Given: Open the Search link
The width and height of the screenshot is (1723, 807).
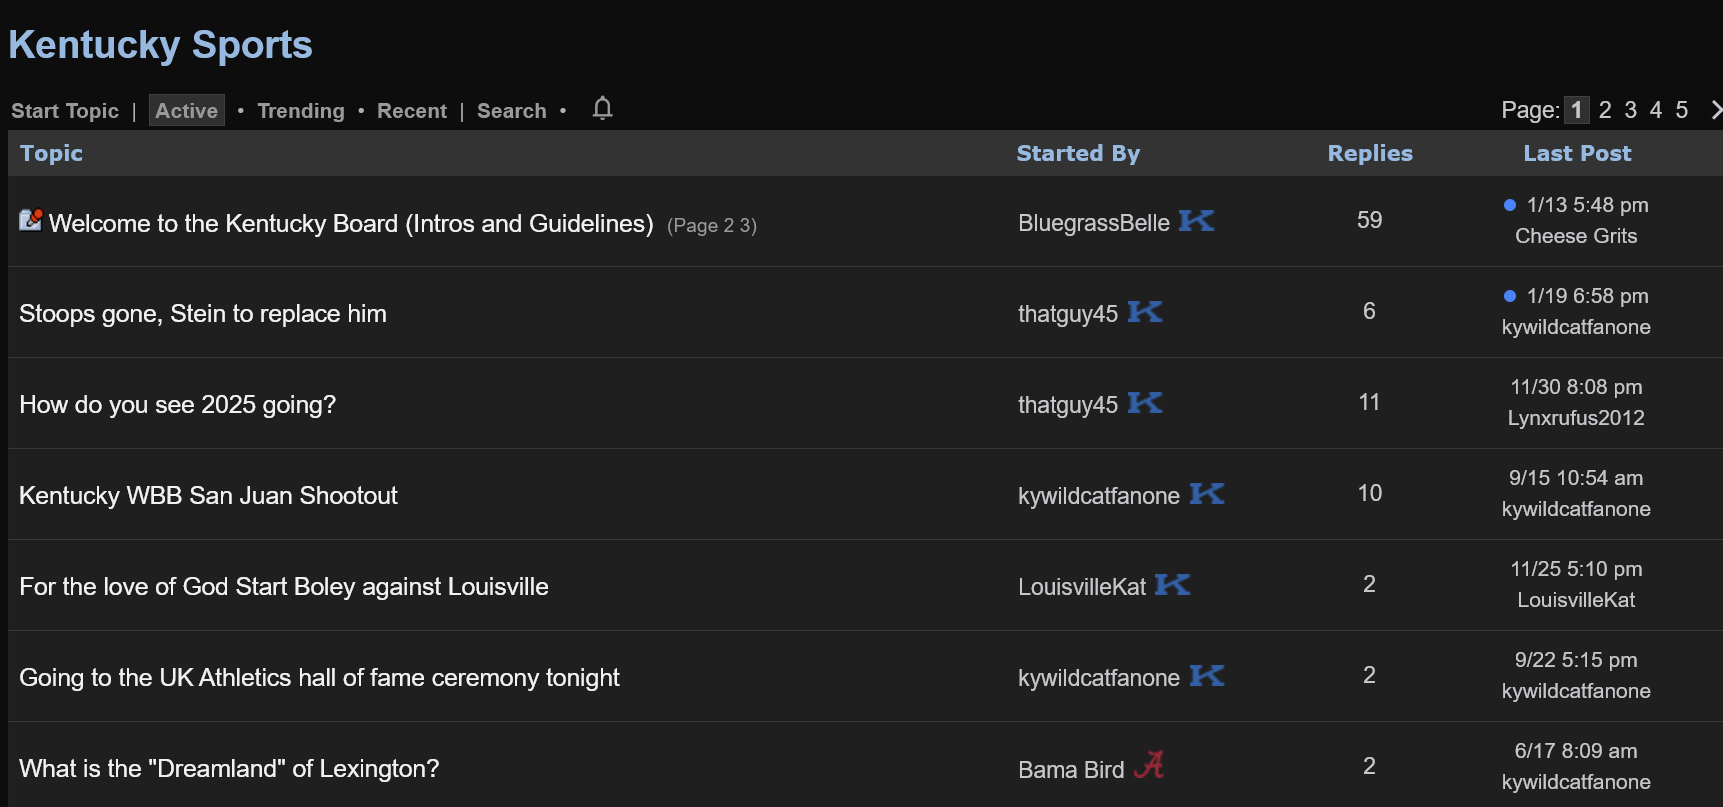Looking at the screenshot, I should (511, 111).
